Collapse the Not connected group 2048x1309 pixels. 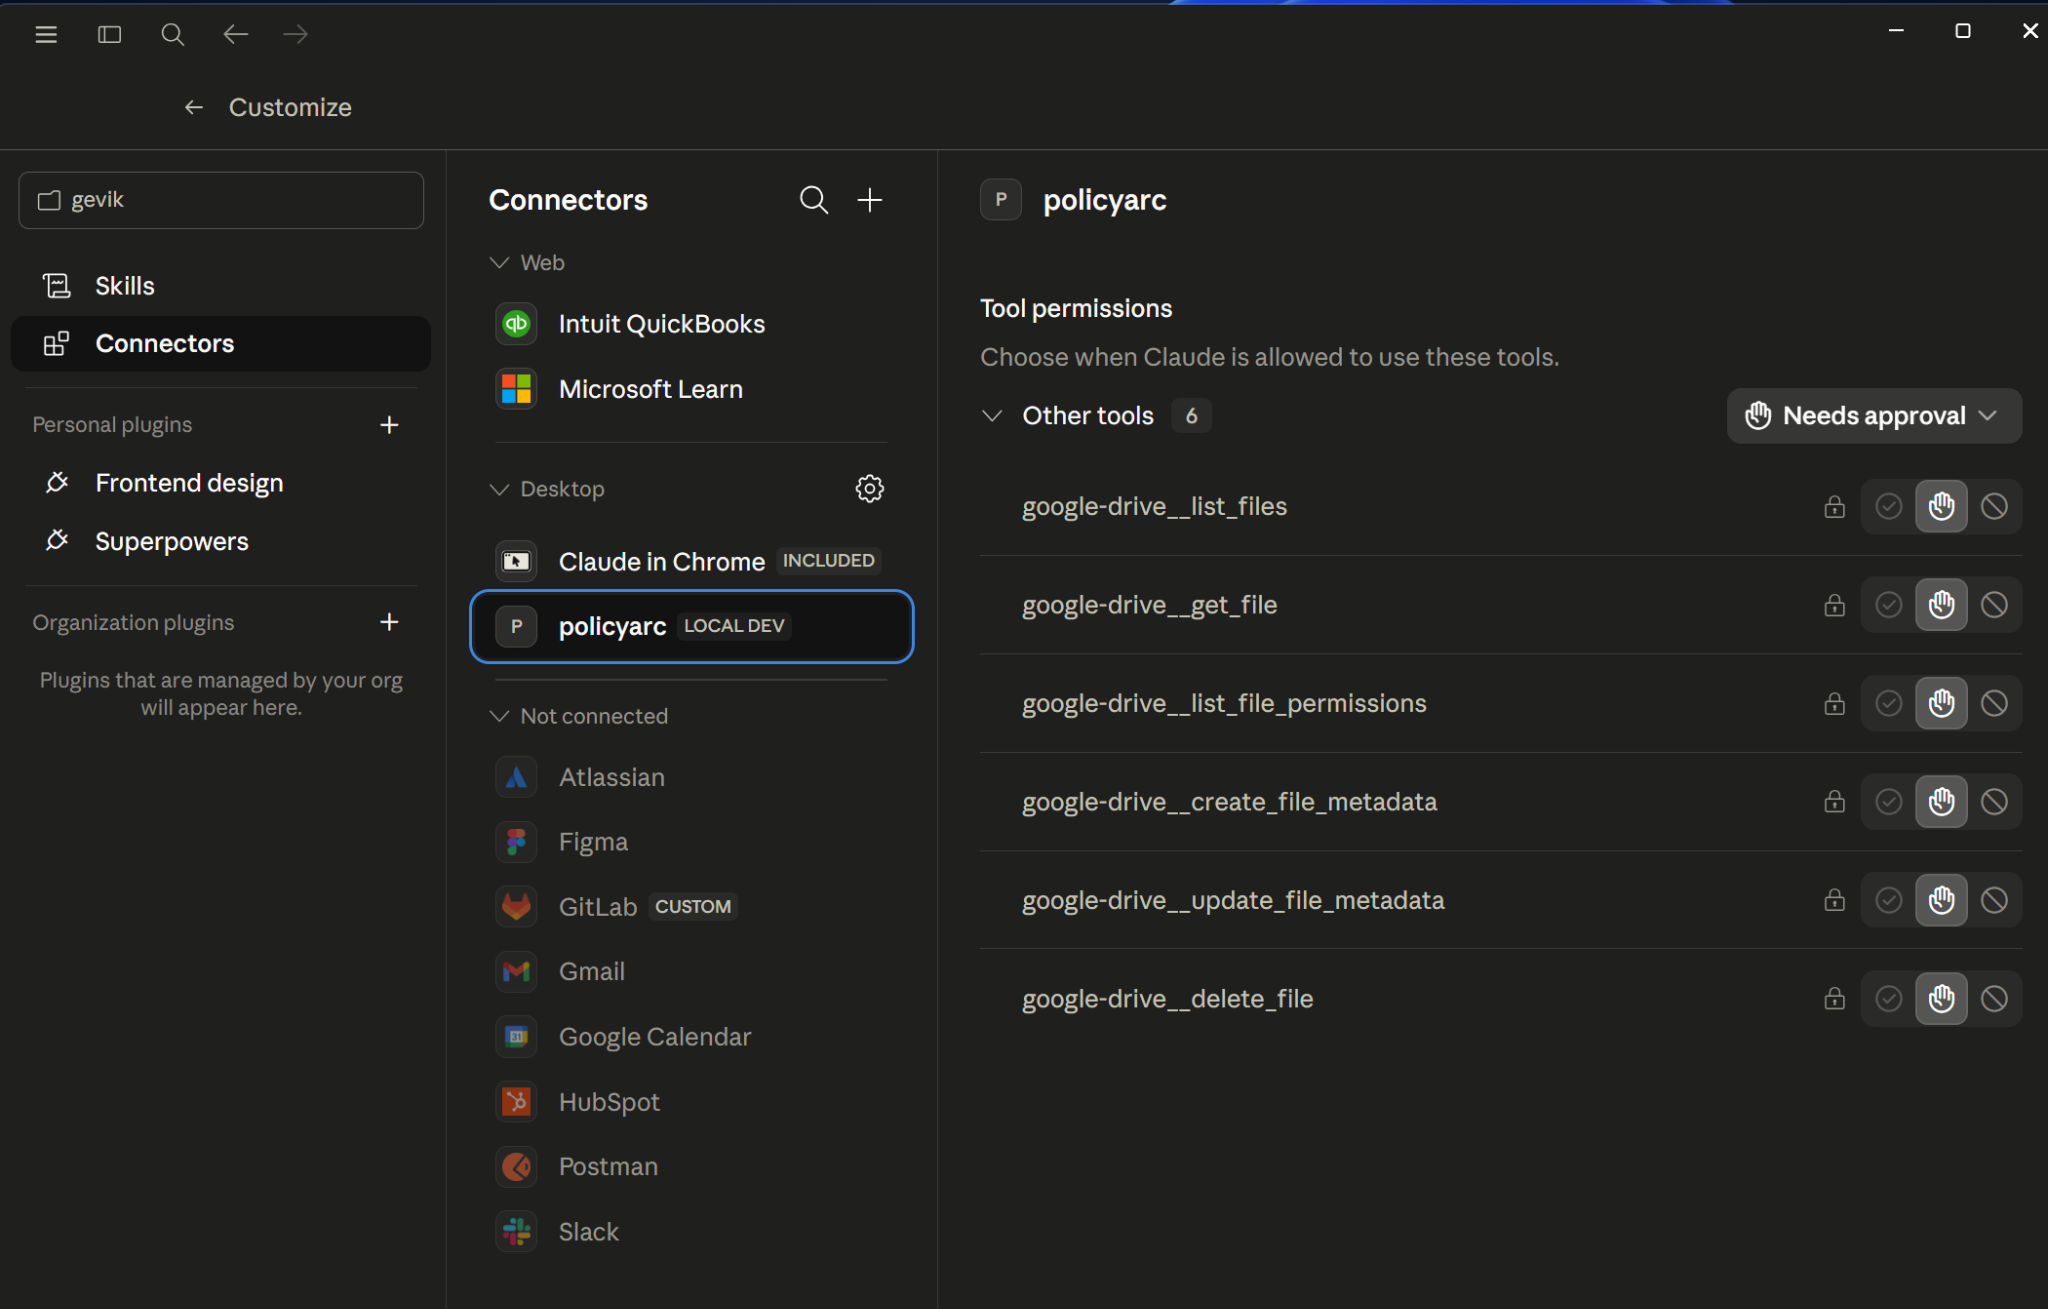[x=499, y=716]
